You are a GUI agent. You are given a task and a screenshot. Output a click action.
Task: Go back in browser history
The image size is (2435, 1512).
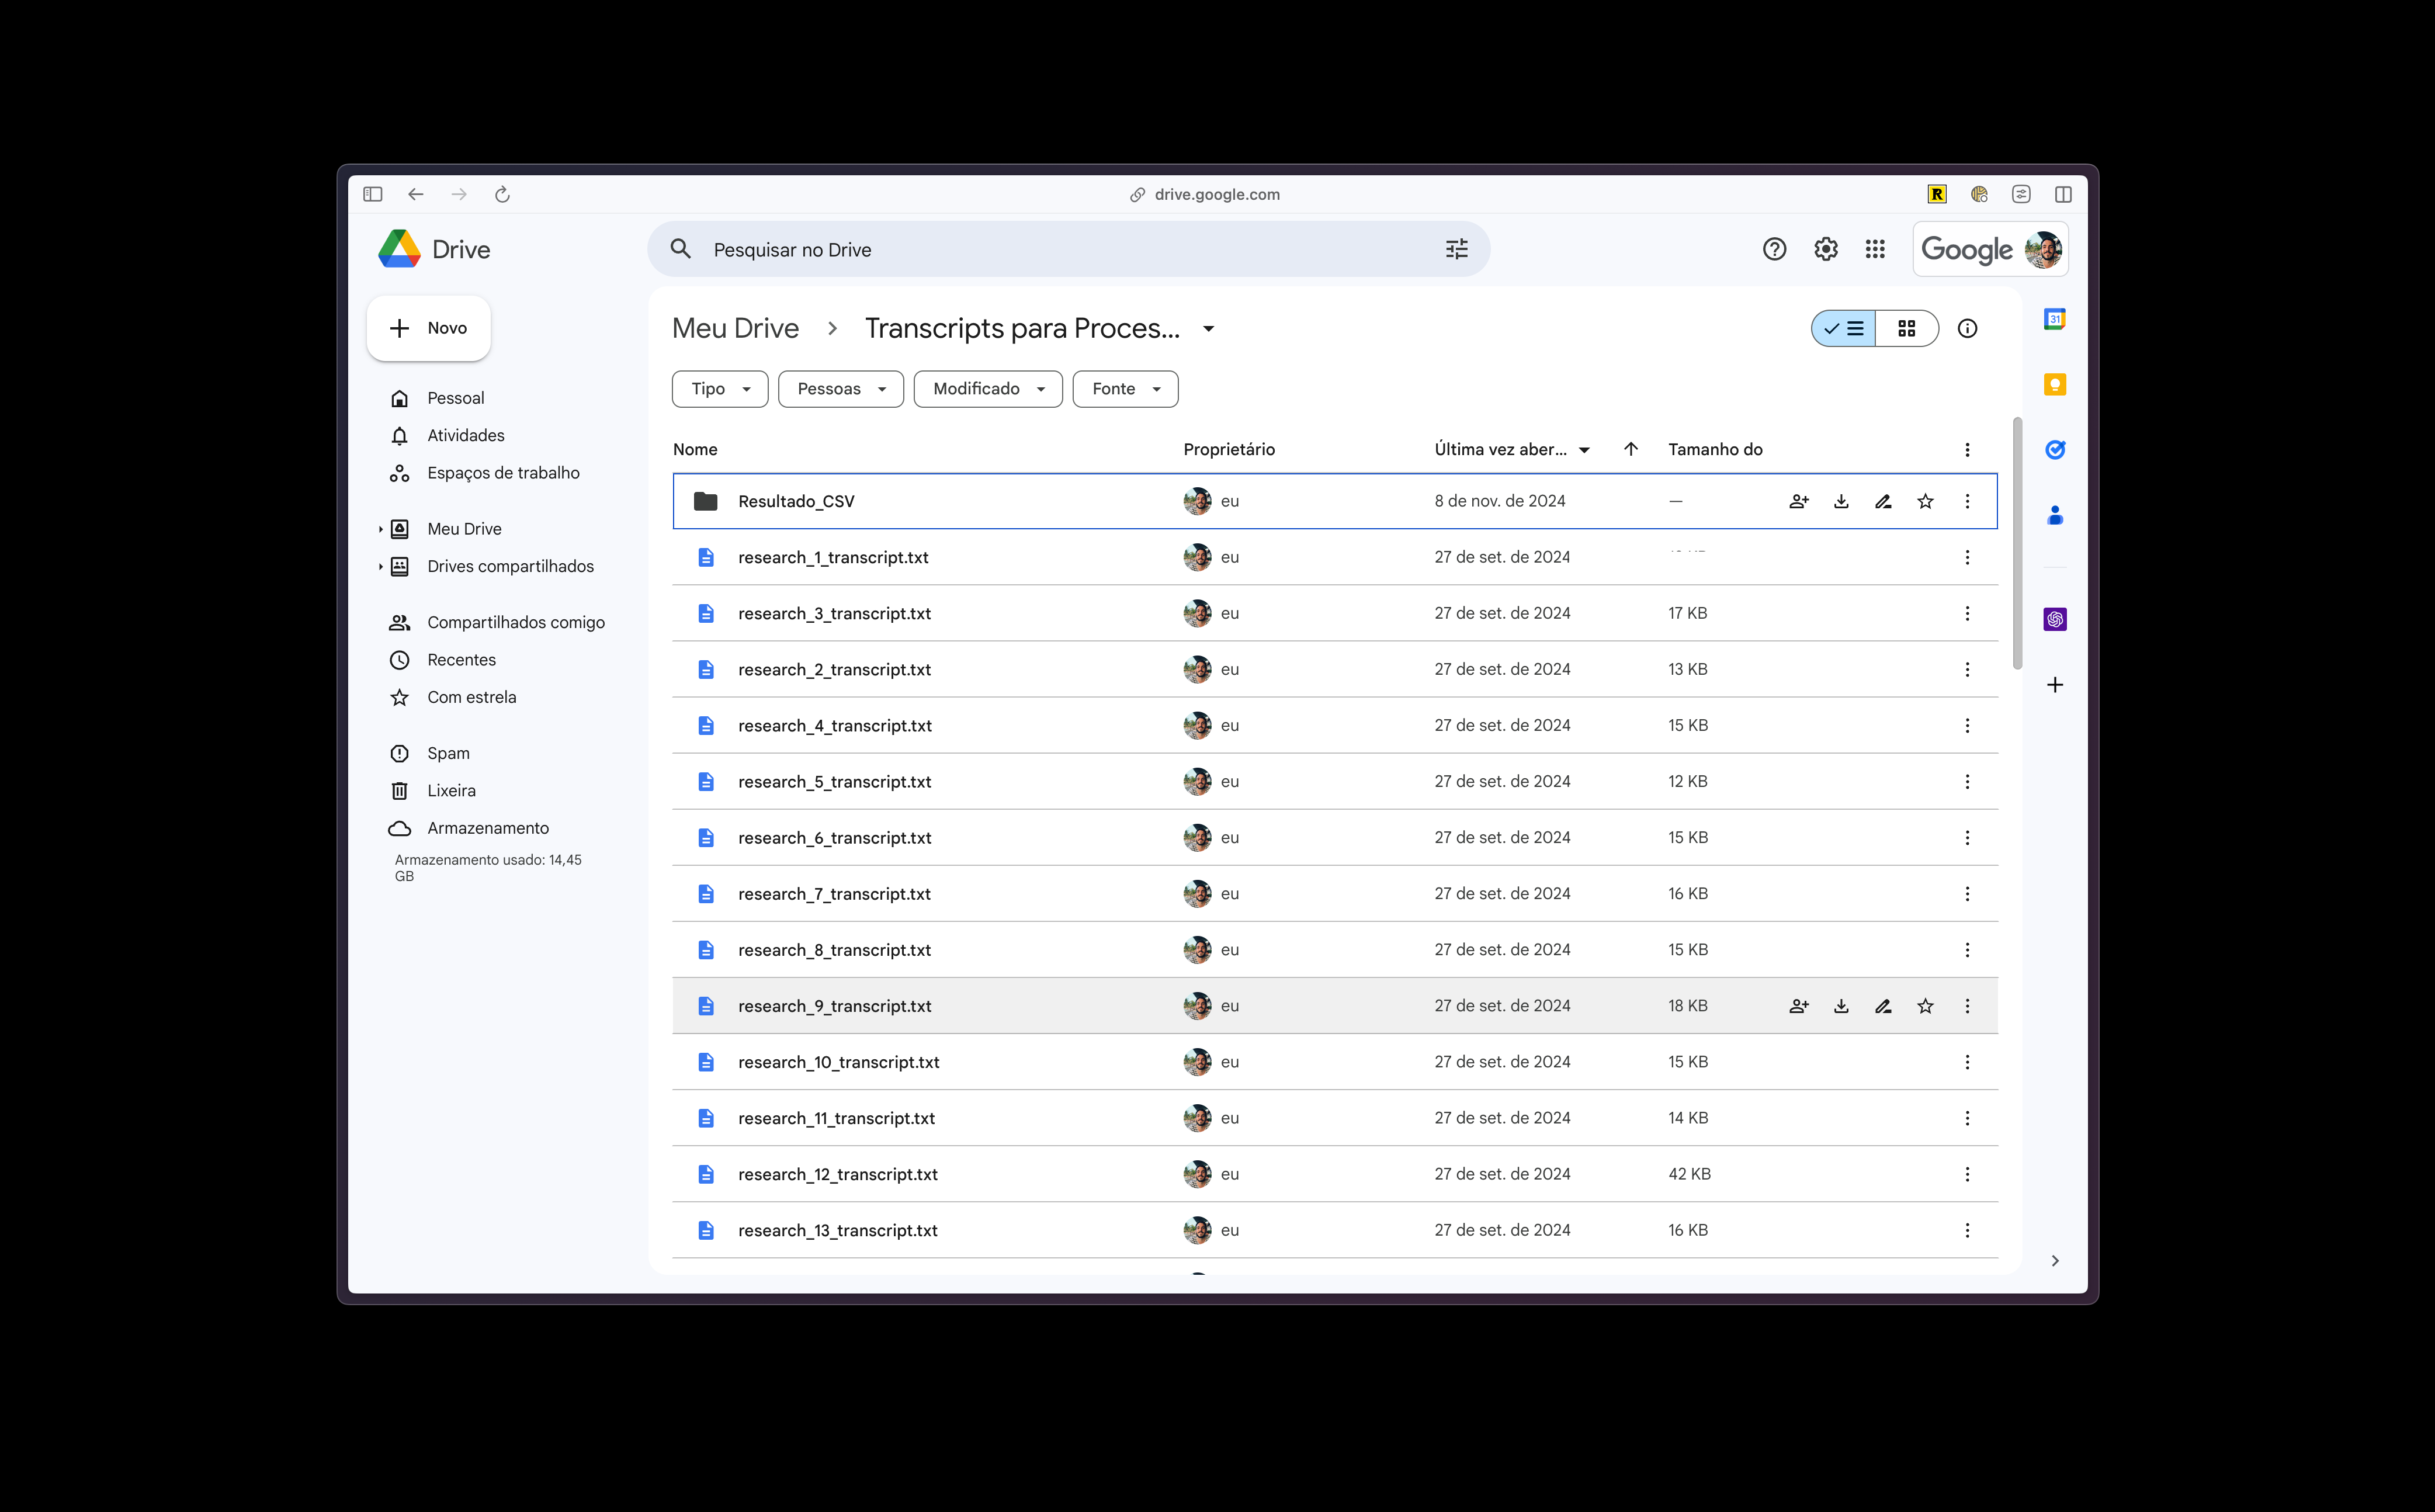coord(416,194)
